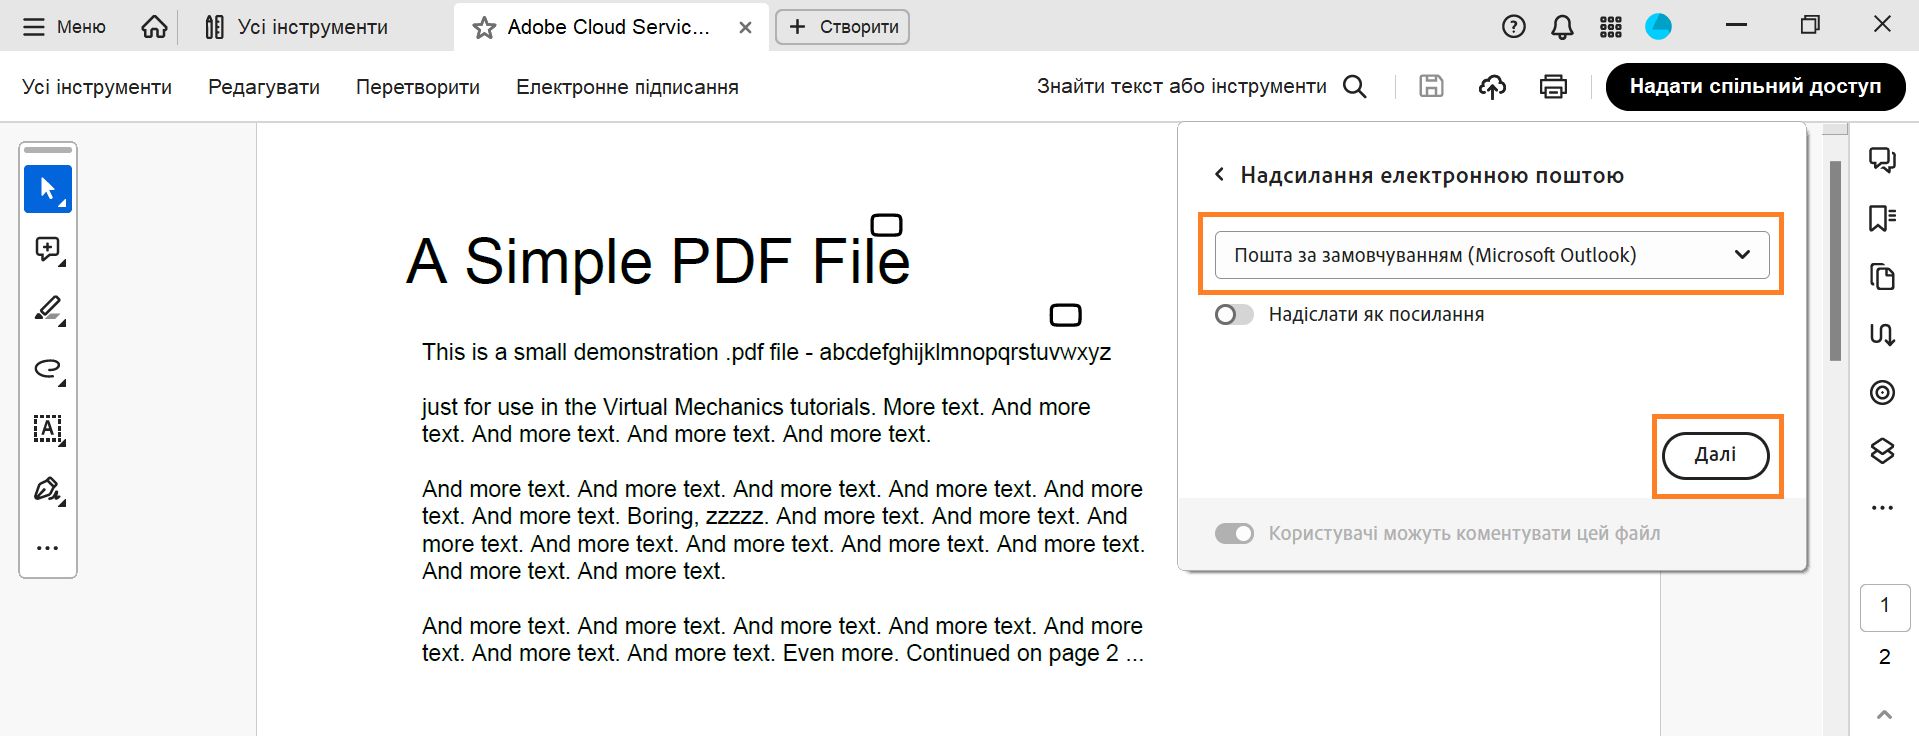Screen dimensions: 1919x736
Task: Toggle 'Надіслати як посилання' switch
Action: [1234, 315]
